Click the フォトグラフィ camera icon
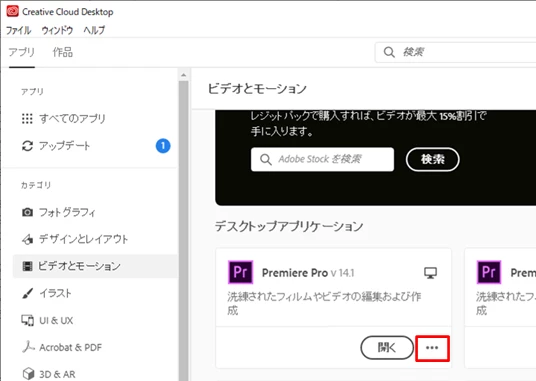 pyautogui.click(x=27, y=212)
